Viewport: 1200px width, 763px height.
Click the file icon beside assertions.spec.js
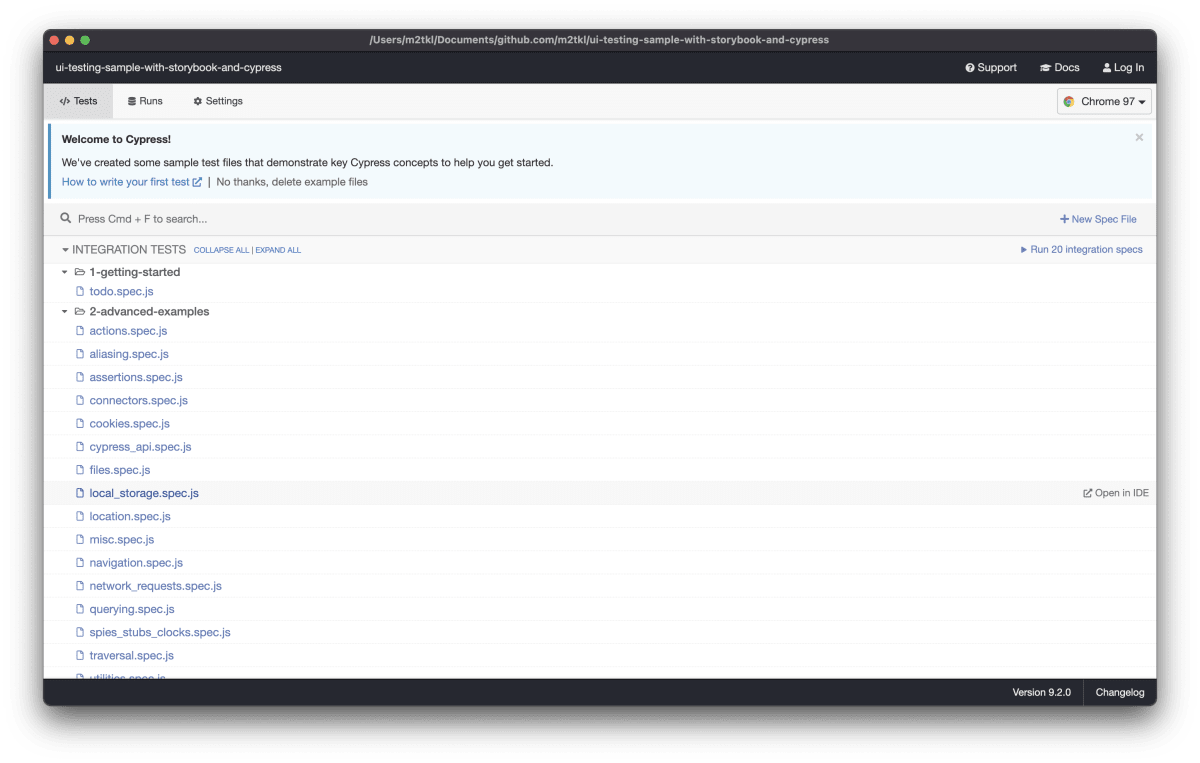(x=80, y=377)
